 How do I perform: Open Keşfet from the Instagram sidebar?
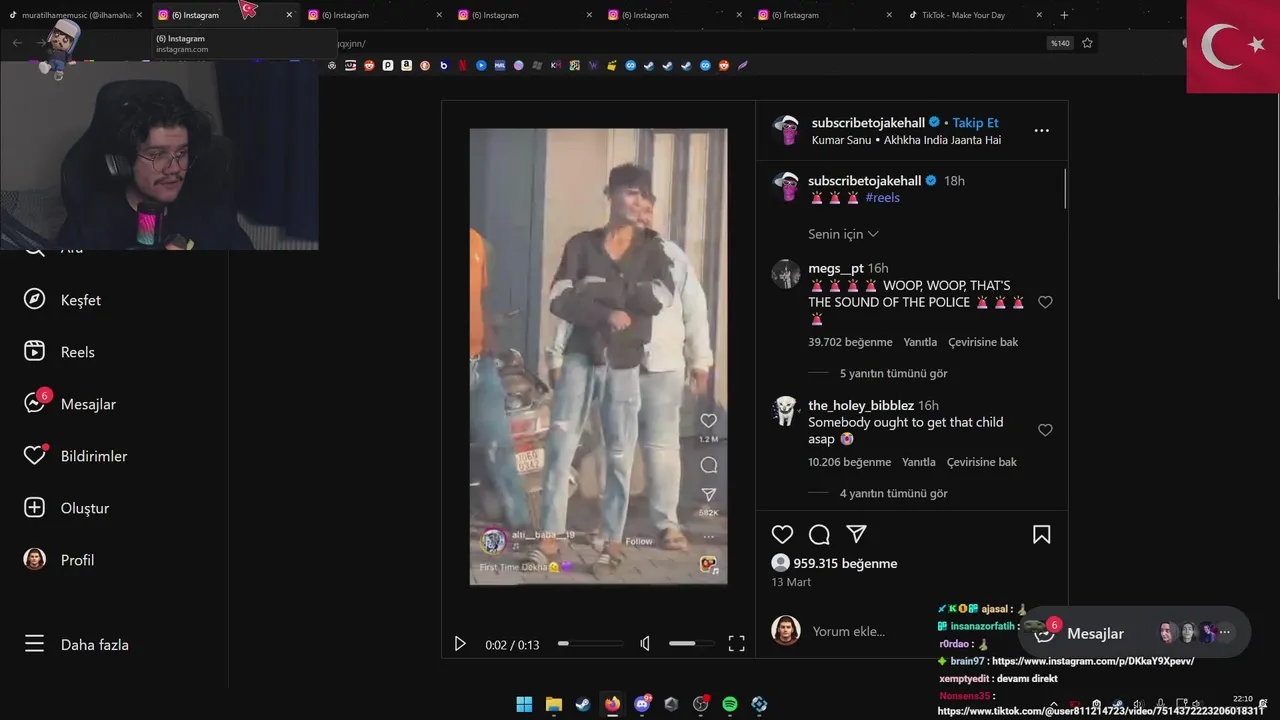[x=62, y=300]
